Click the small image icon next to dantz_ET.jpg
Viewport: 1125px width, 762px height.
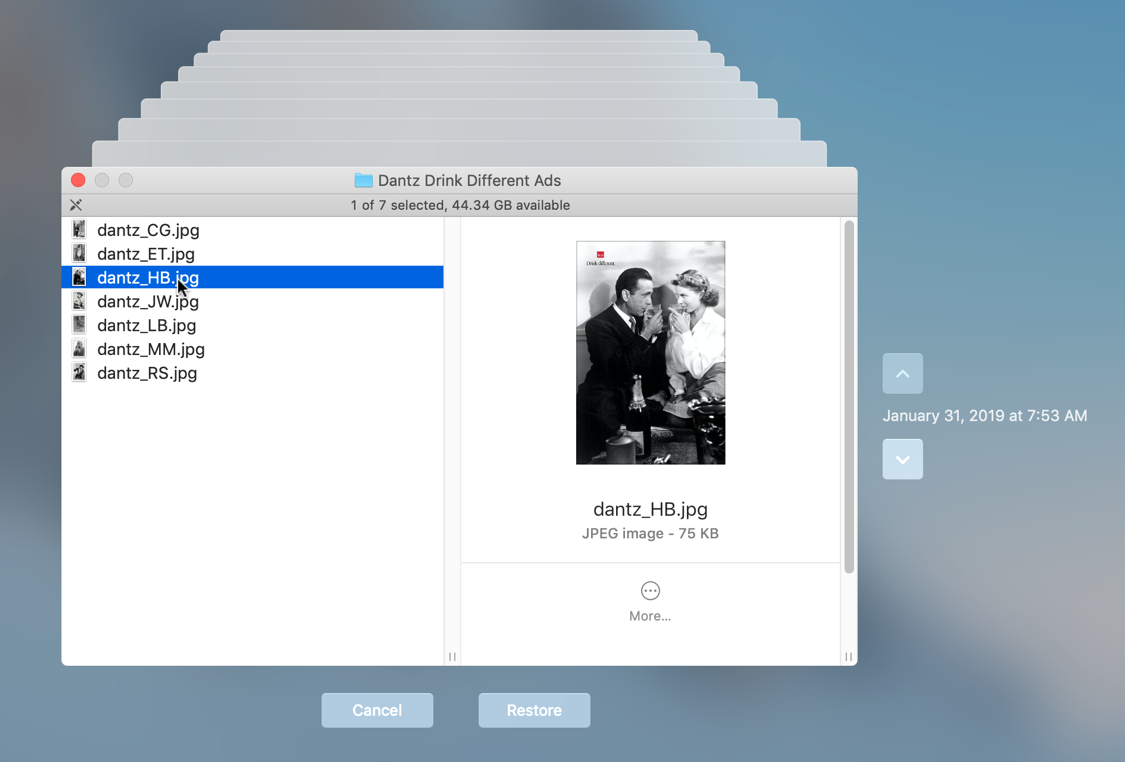tap(79, 253)
